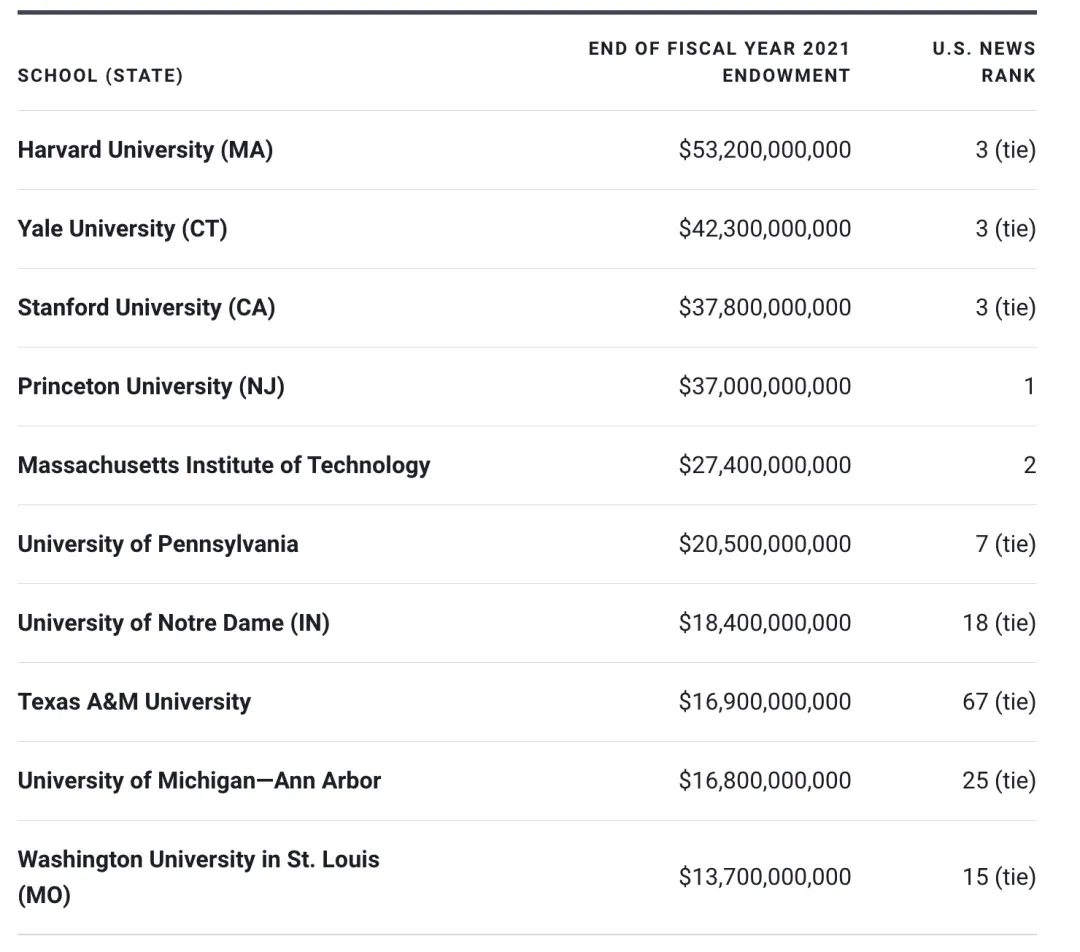This screenshot has width=1080, height=952.
Task: Open University of Michigan—Ann Arbor entry
Action: 199,782
